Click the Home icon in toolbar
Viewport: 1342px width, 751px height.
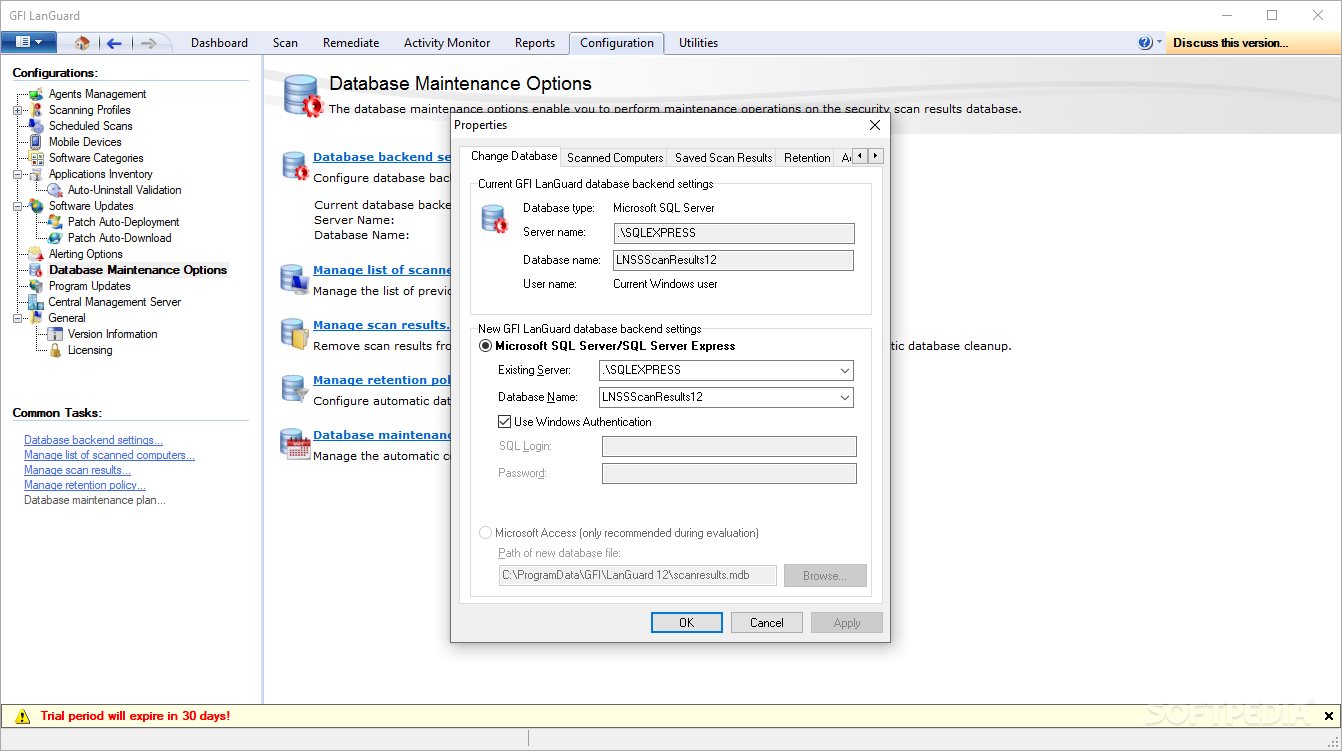(x=82, y=43)
